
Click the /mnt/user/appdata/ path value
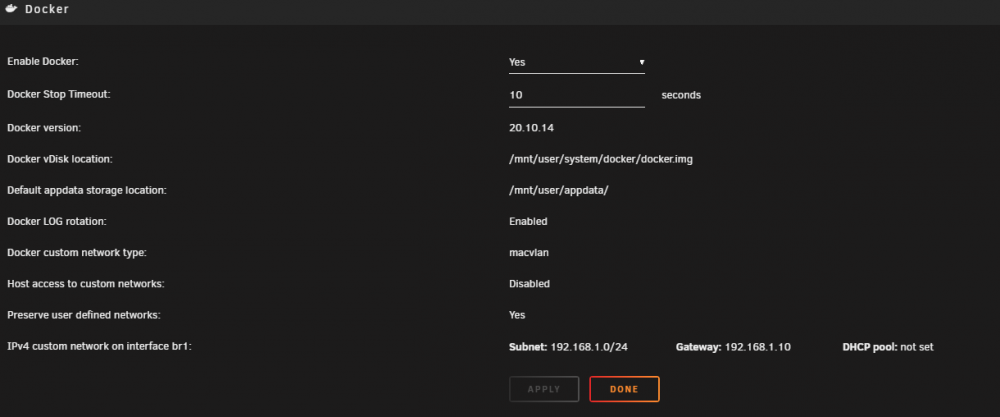click(x=559, y=191)
